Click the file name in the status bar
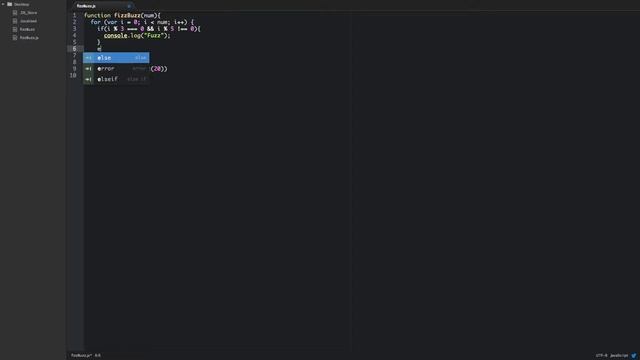Screen dimensions: 640x360 81,356
